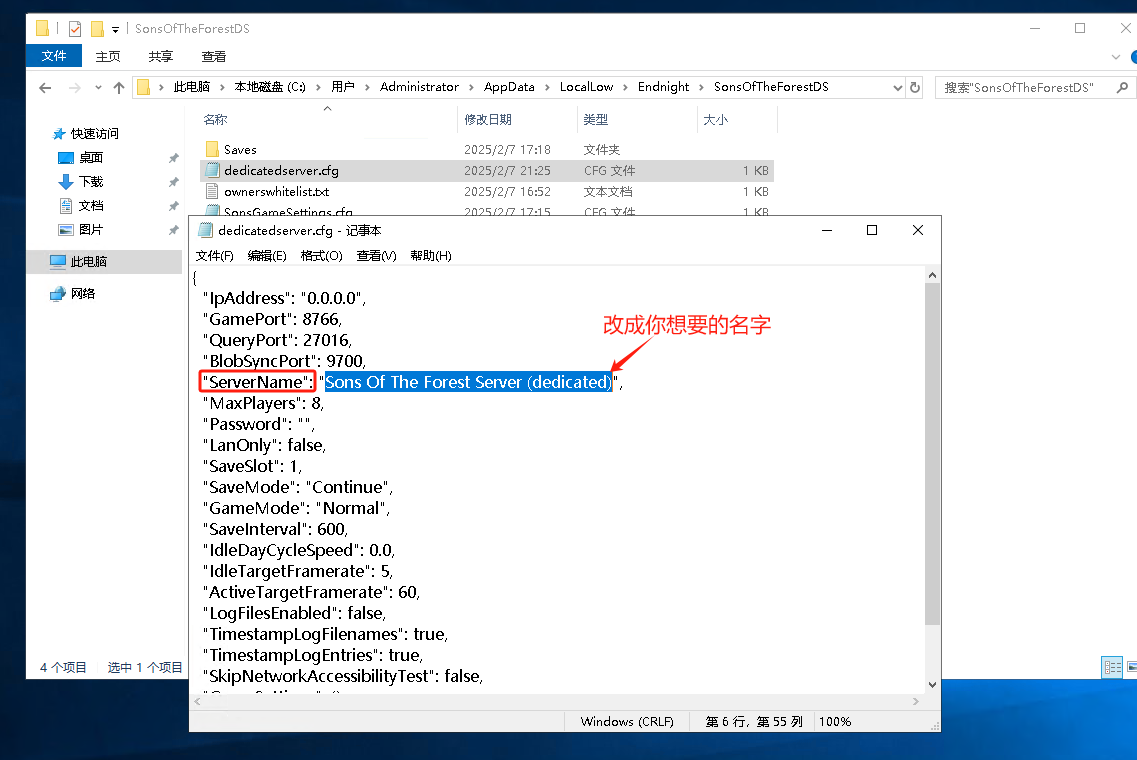The width and height of the screenshot is (1137, 760).
Task: Select the ownerswhitelist.txt file name
Action: tap(276, 191)
